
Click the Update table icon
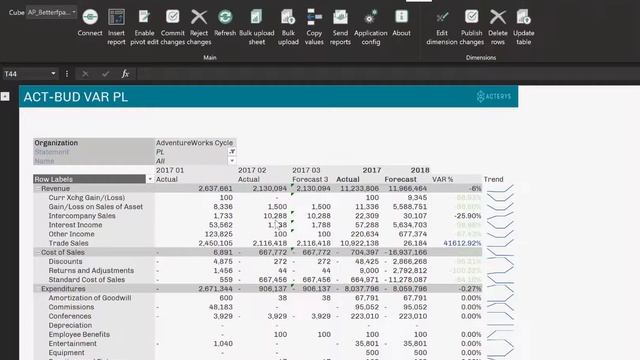[x=523, y=17]
